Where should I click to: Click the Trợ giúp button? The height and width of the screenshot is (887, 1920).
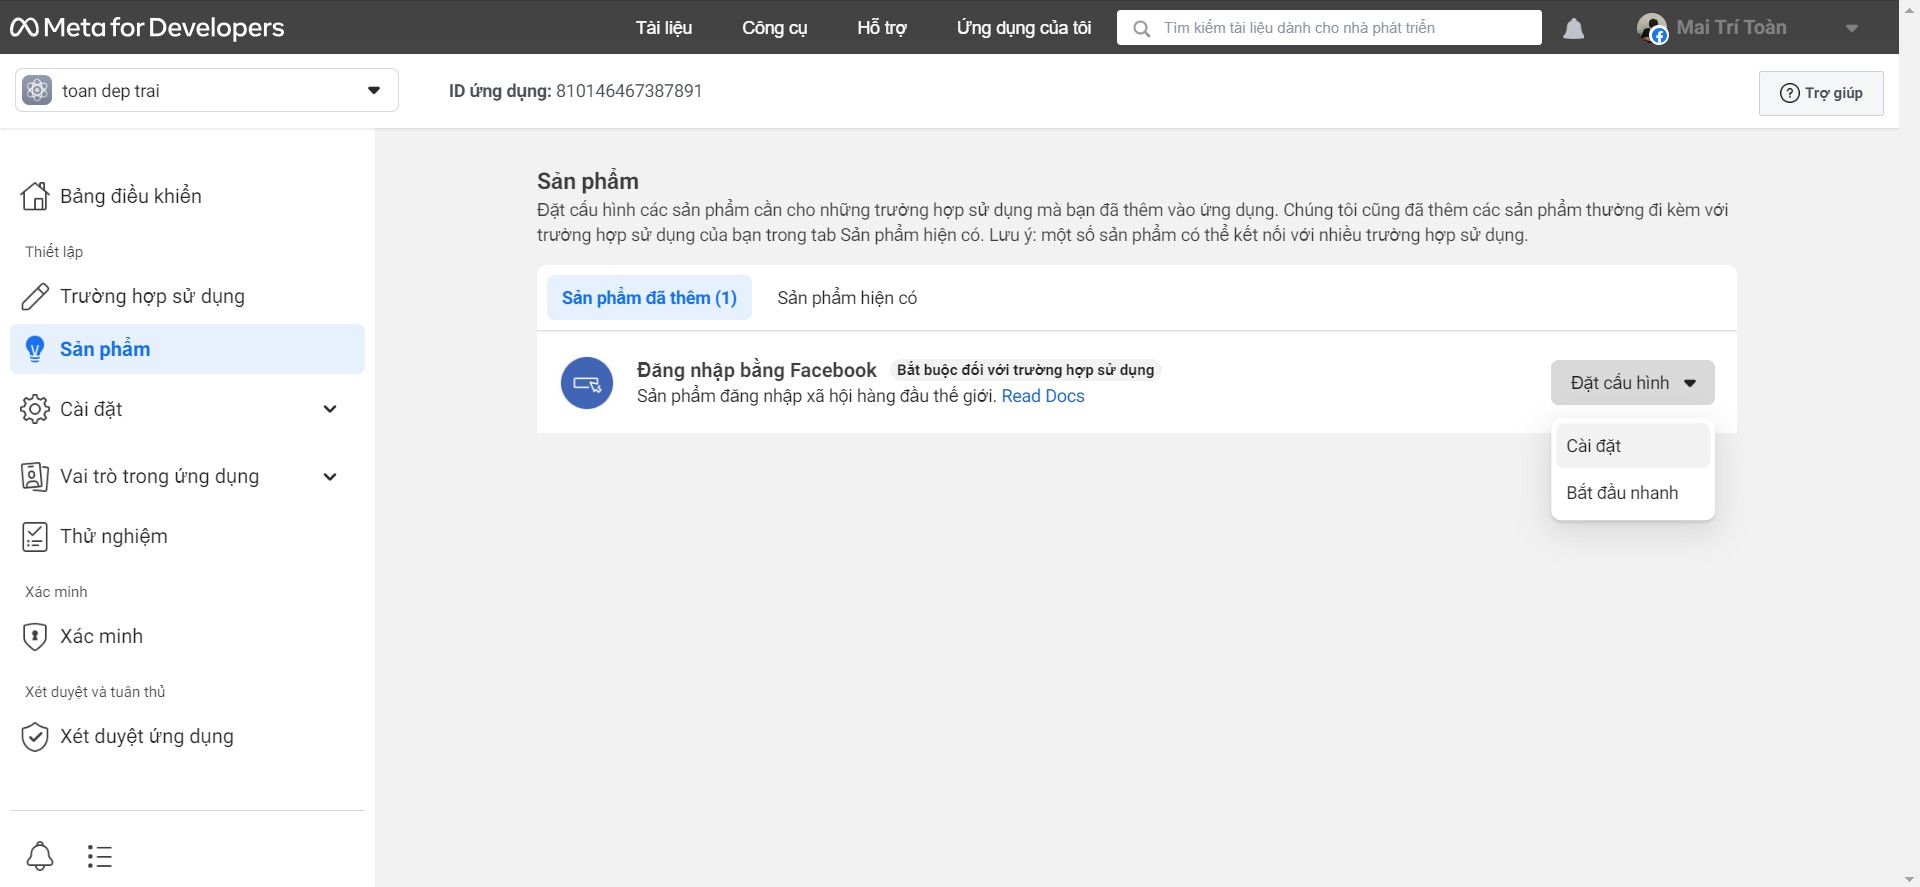(1821, 93)
